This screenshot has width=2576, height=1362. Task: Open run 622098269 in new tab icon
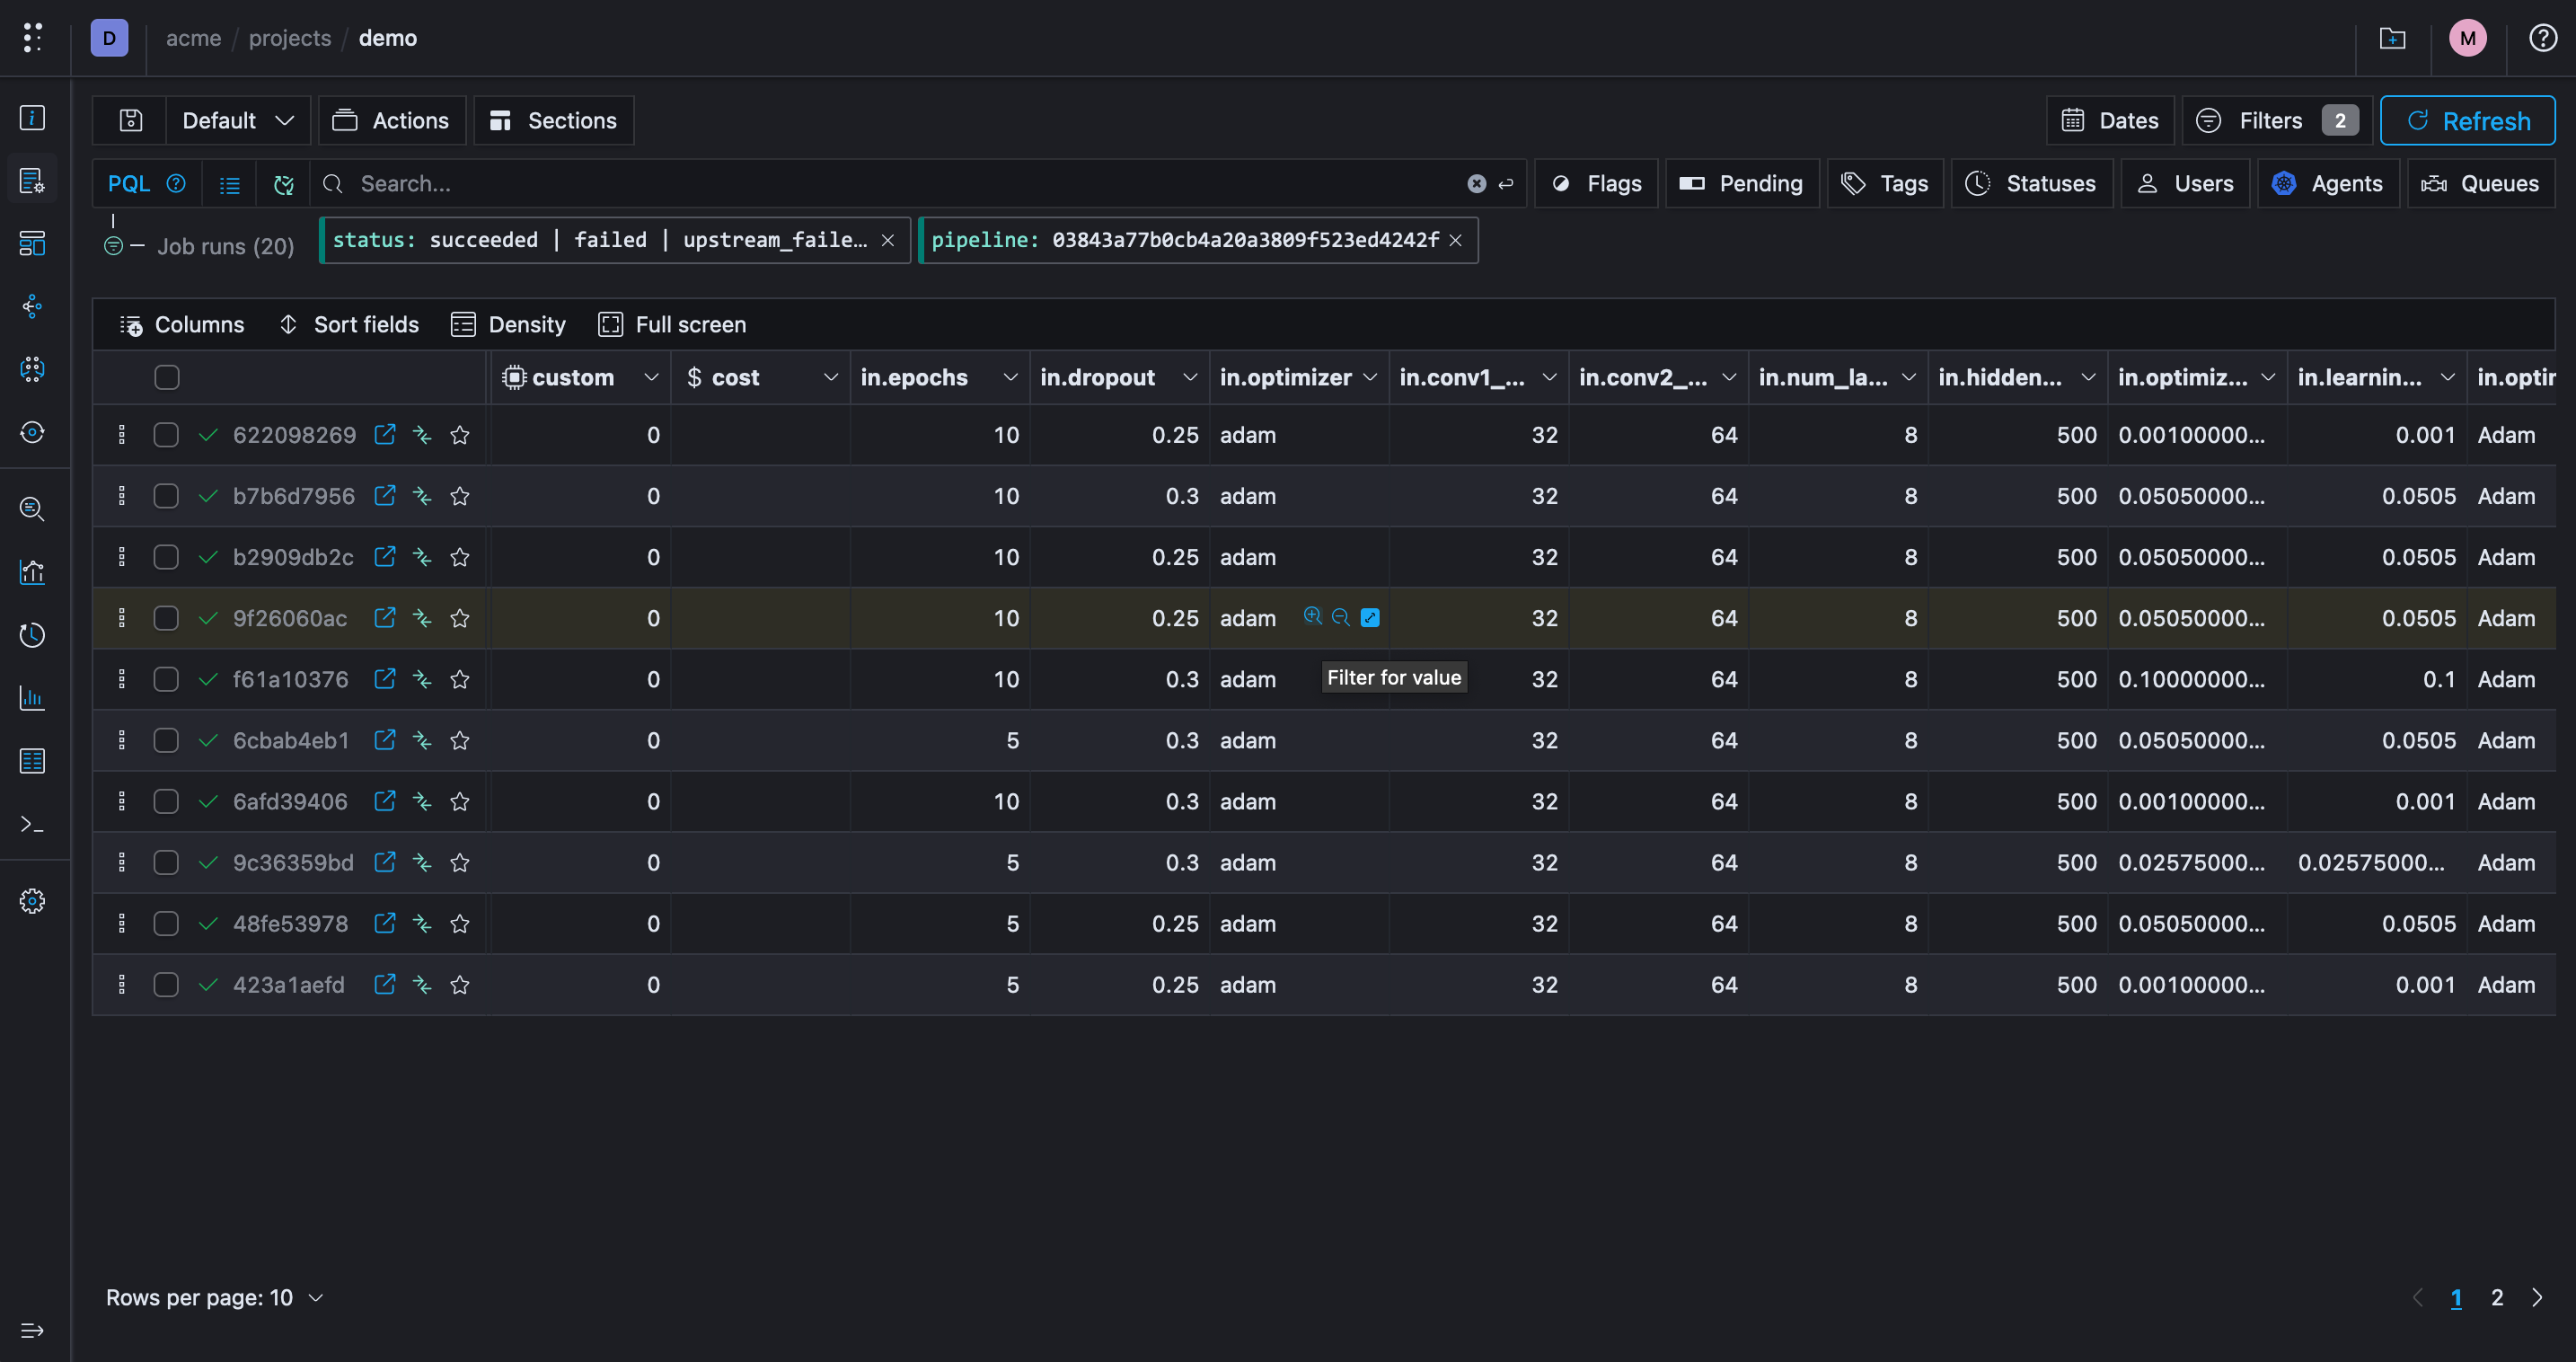coord(384,434)
